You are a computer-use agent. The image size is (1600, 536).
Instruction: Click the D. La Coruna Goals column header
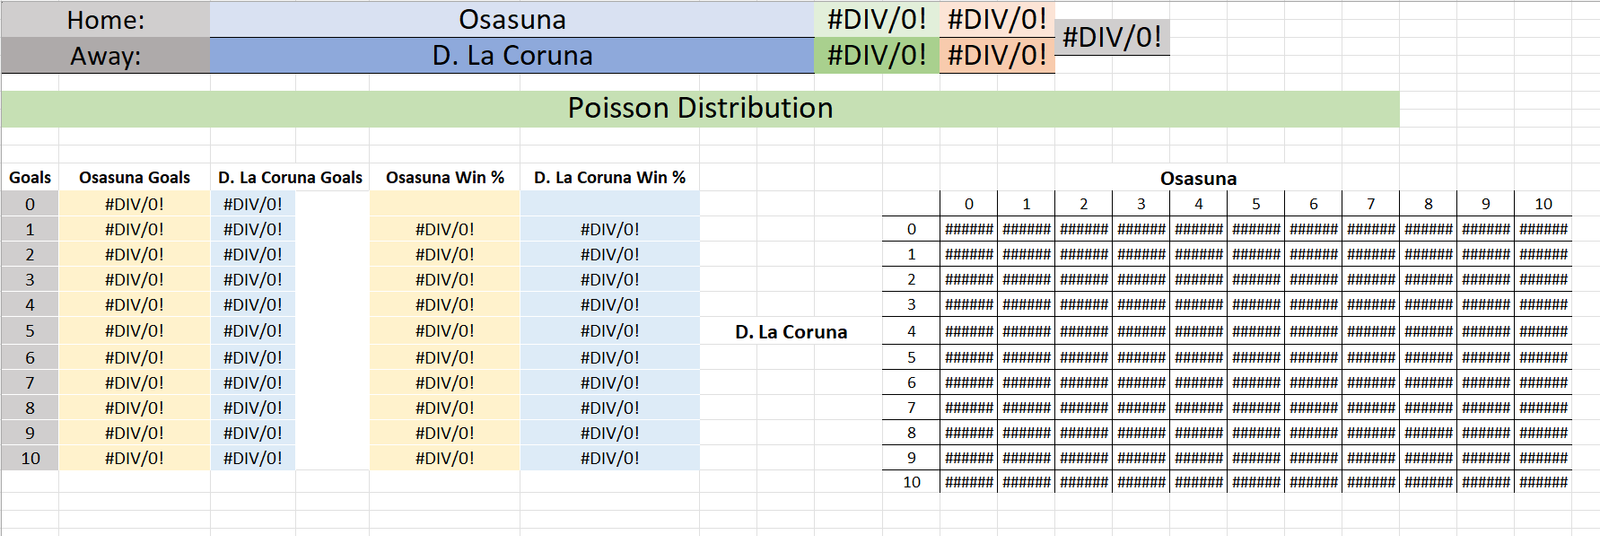tap(290, 177)
